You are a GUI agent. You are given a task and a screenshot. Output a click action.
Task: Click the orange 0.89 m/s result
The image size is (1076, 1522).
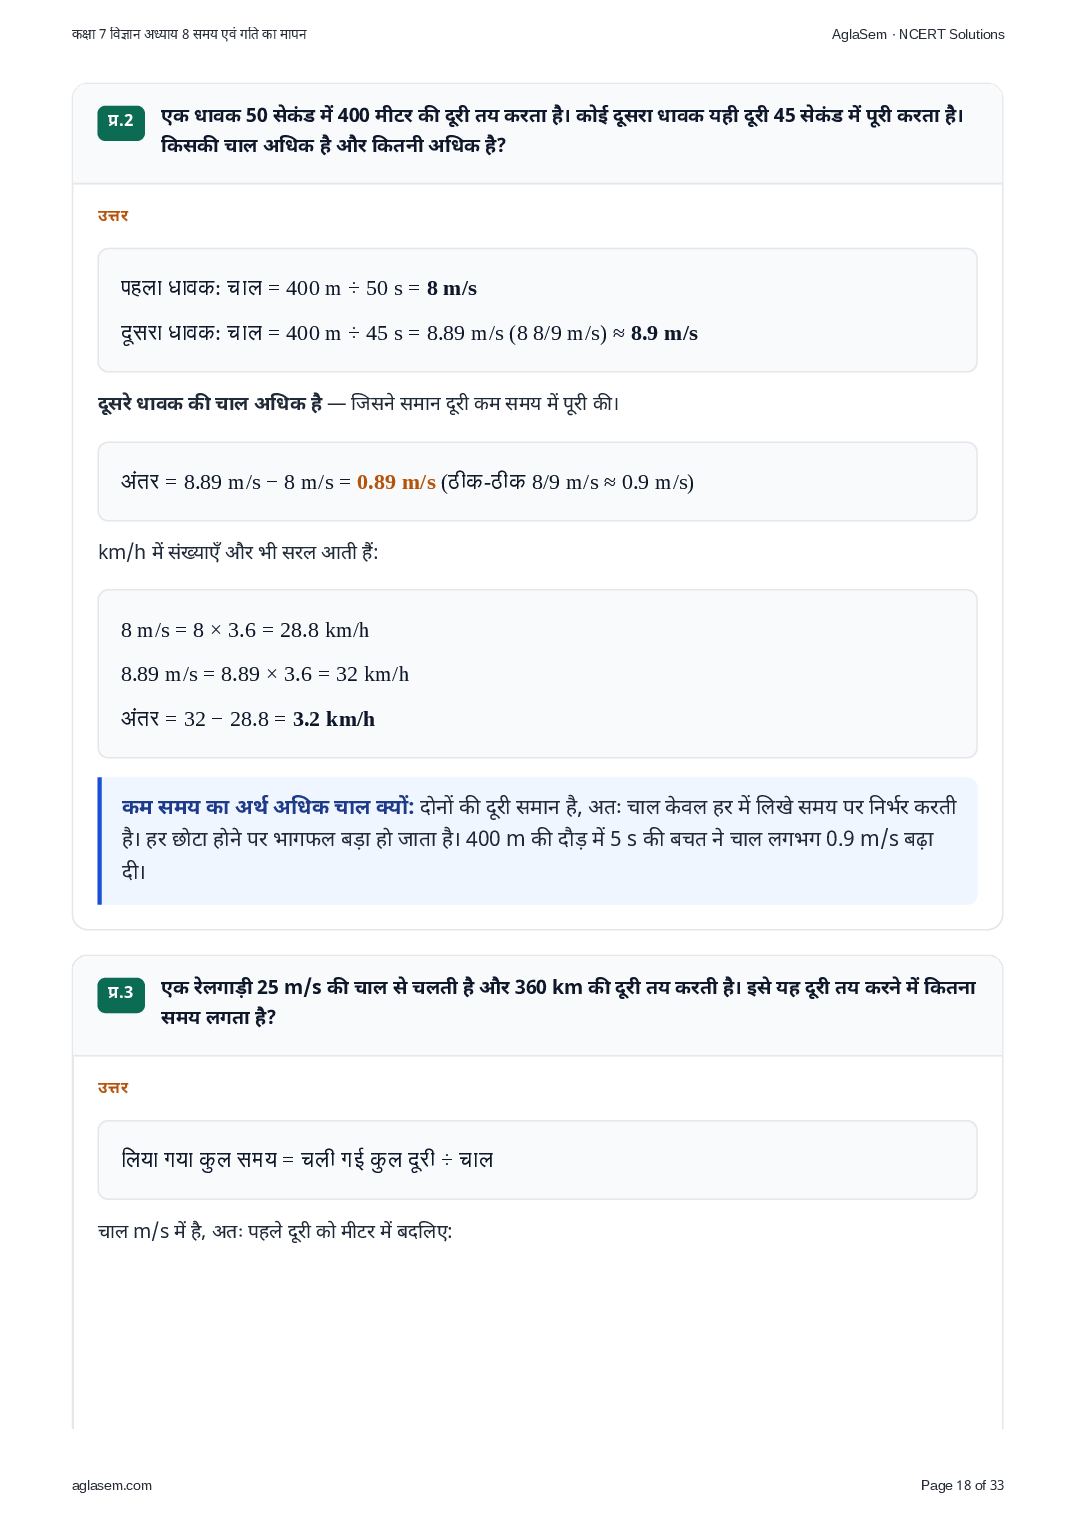click(396, 482)
